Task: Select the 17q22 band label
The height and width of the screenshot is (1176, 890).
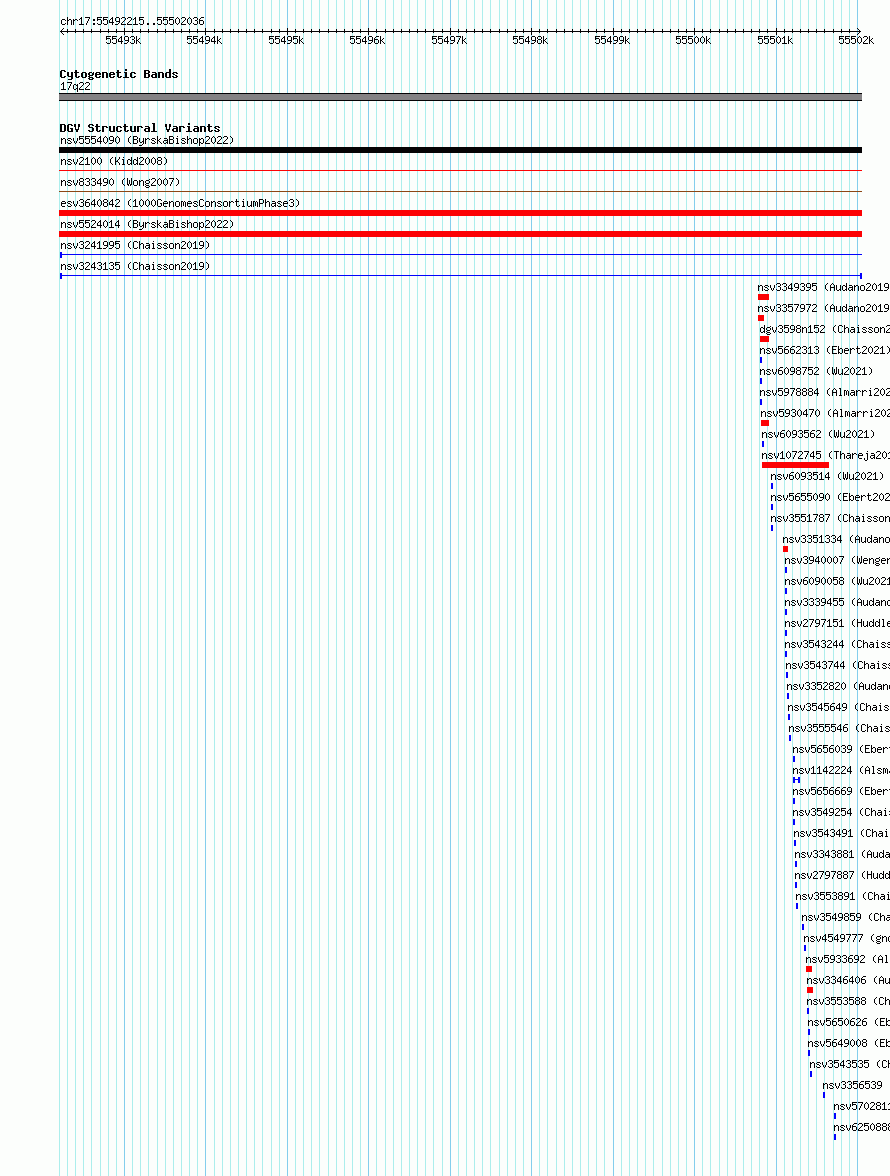Action: click(75, 86)
